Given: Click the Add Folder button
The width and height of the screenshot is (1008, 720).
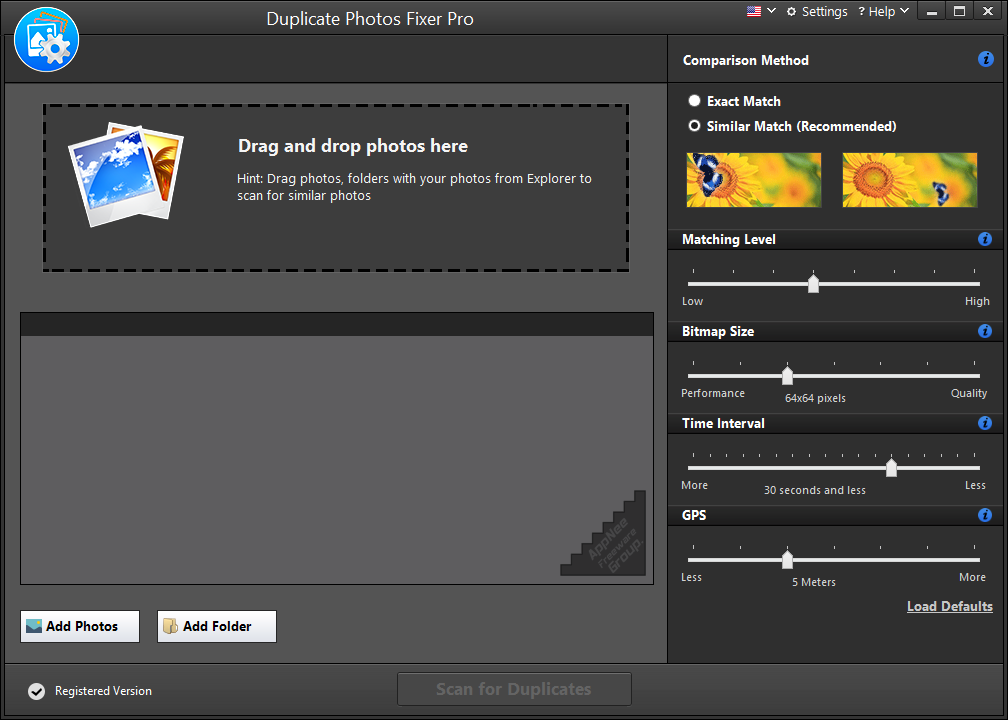Looking at the screenshot, I should pyautogui.click(x=216, y=626).
